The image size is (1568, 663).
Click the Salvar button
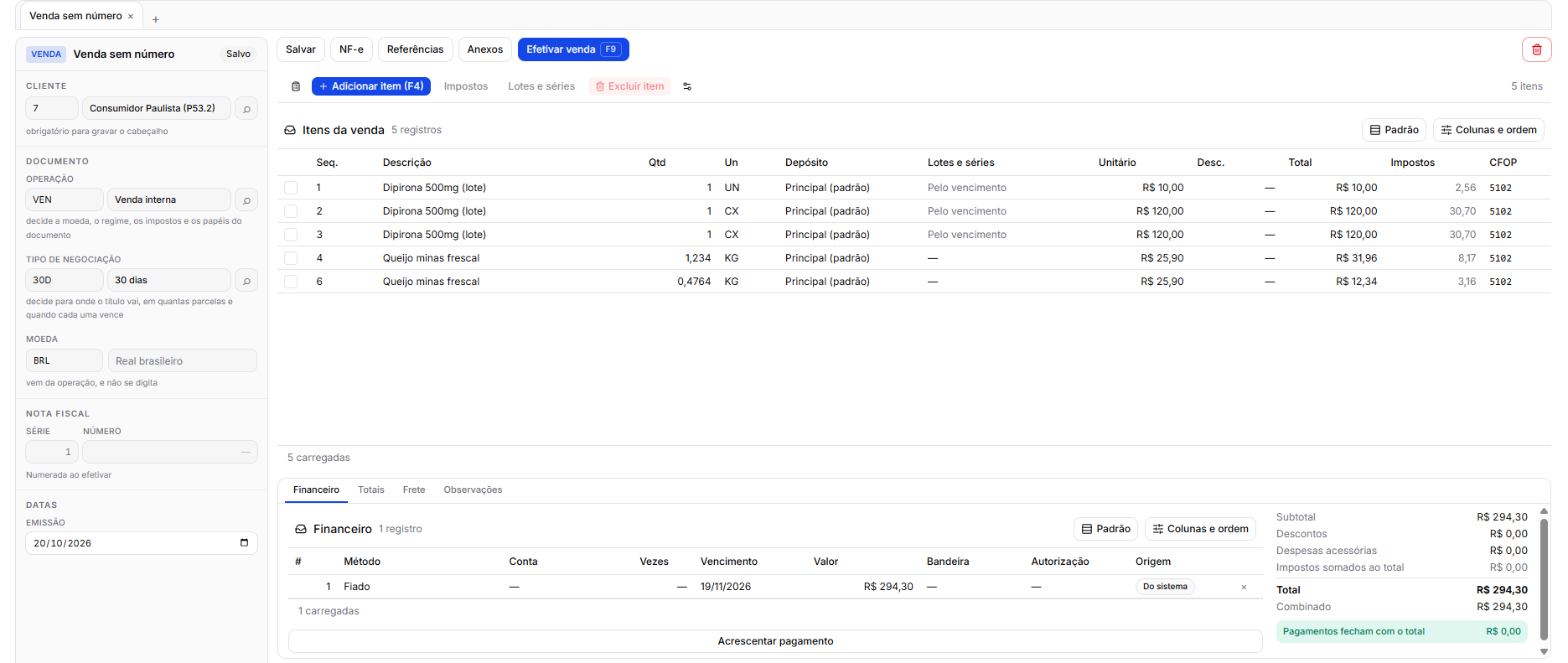300,49
